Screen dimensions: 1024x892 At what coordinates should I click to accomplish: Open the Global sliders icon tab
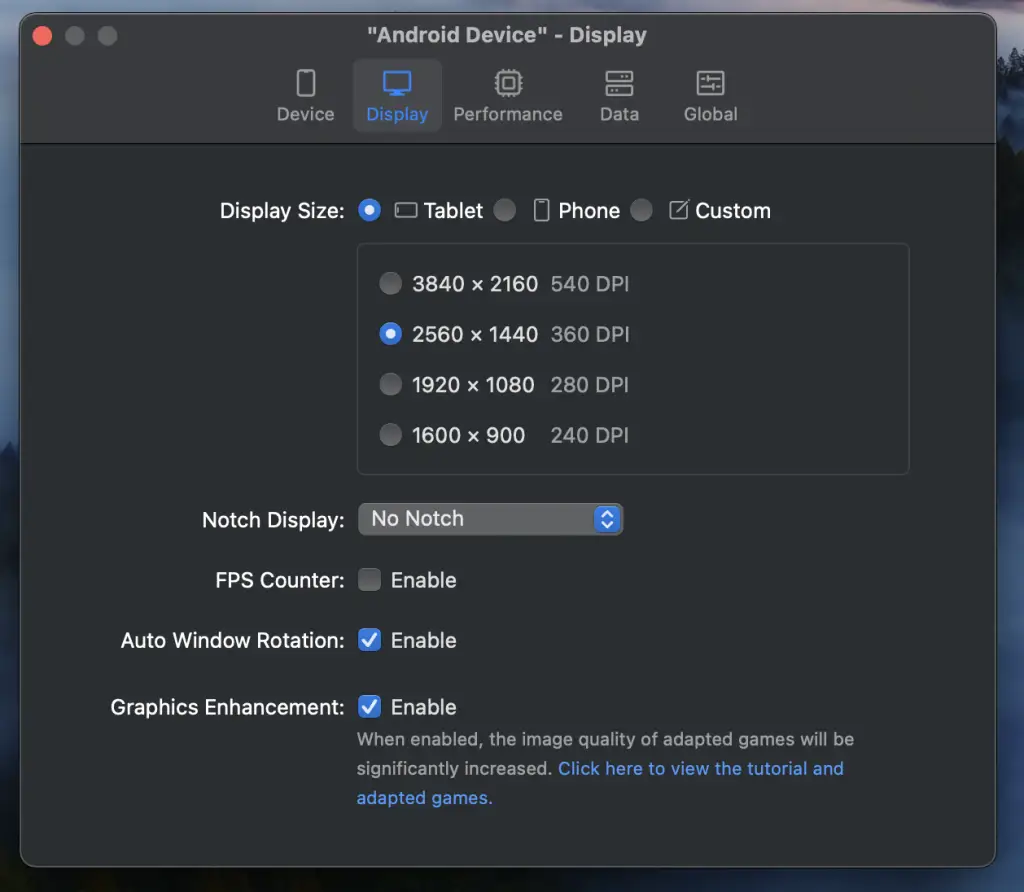click(x=710, y=82)
